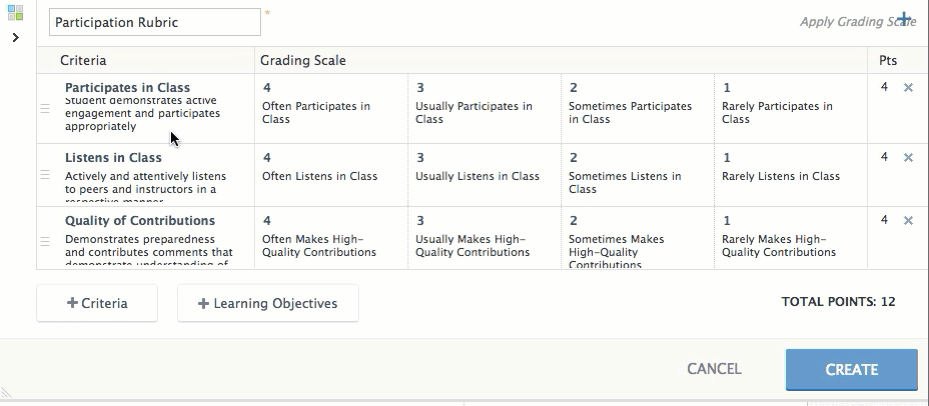Grab Participates in Class drag handle
This screenshot has height=406, width=929.
45,108
